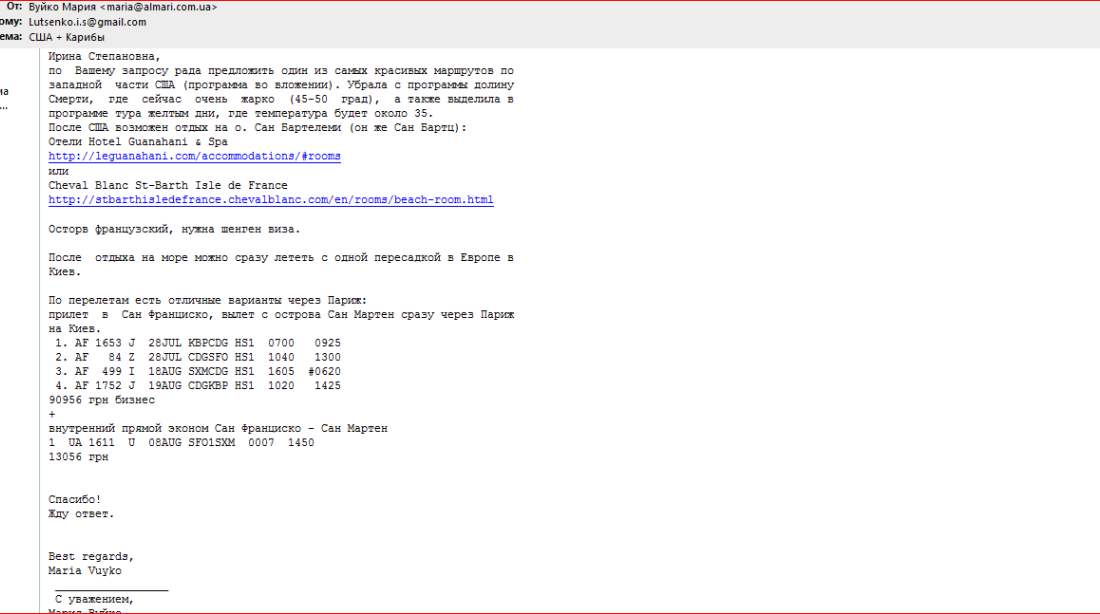Click the line "Отели Hotel Guanahani & Spa"
Viewport: 1100px width, 614px height.
pyautogui.click(x=138, y=142)
